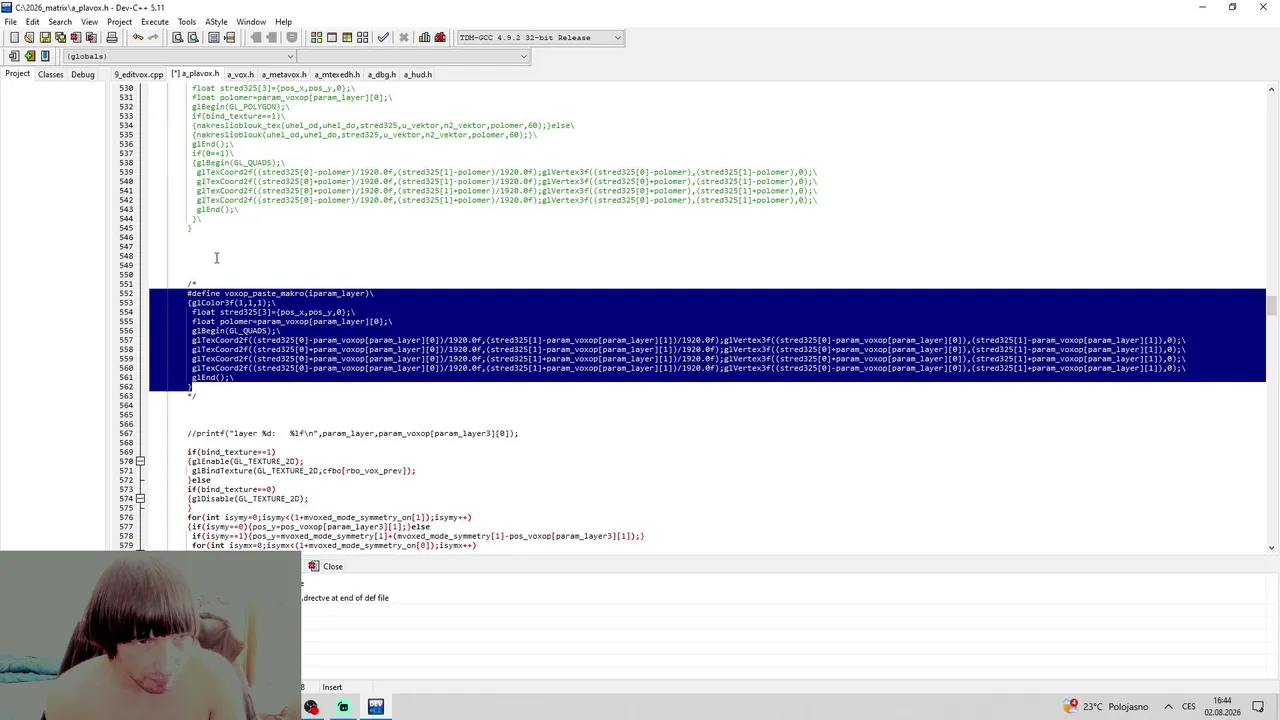This screenshot has height=720, width=1280.
Task: Click the Open file toolbar icon
Action: point(29,38)
